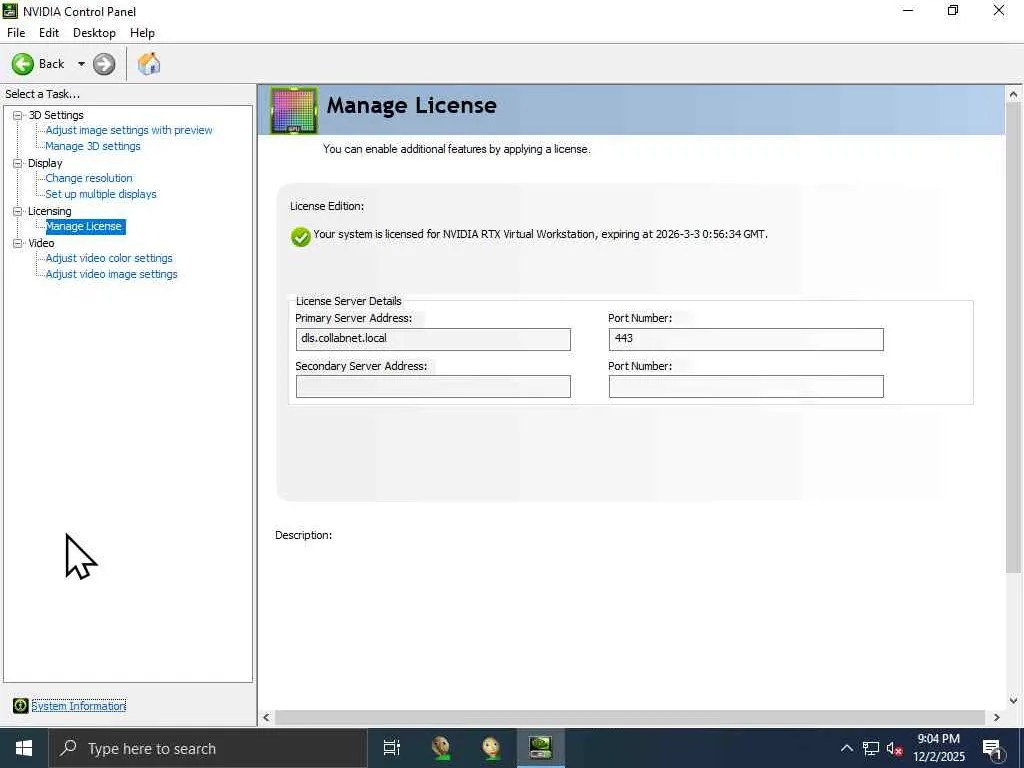Collapse the Video tree node
The width and height of the screenshot is (1024, 768).
point(18,243)
